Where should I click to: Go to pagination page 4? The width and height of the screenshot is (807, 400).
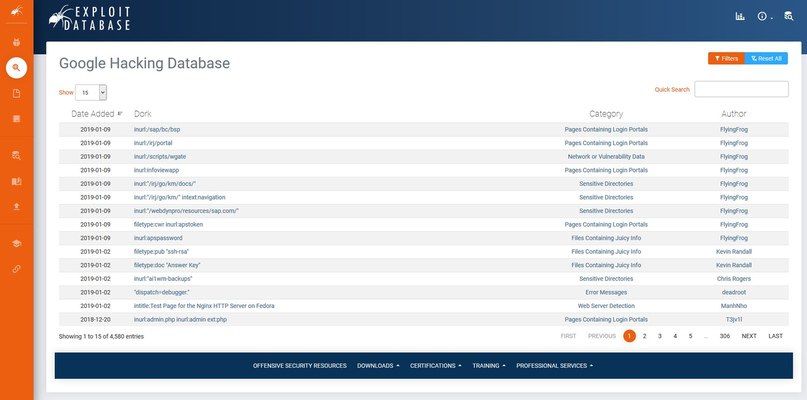675,336
